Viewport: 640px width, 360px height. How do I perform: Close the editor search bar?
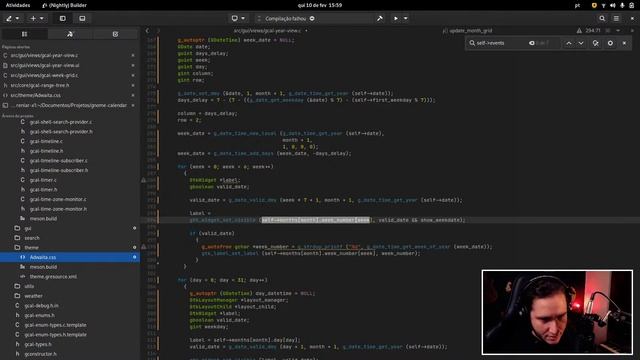(x=624, y=43)
